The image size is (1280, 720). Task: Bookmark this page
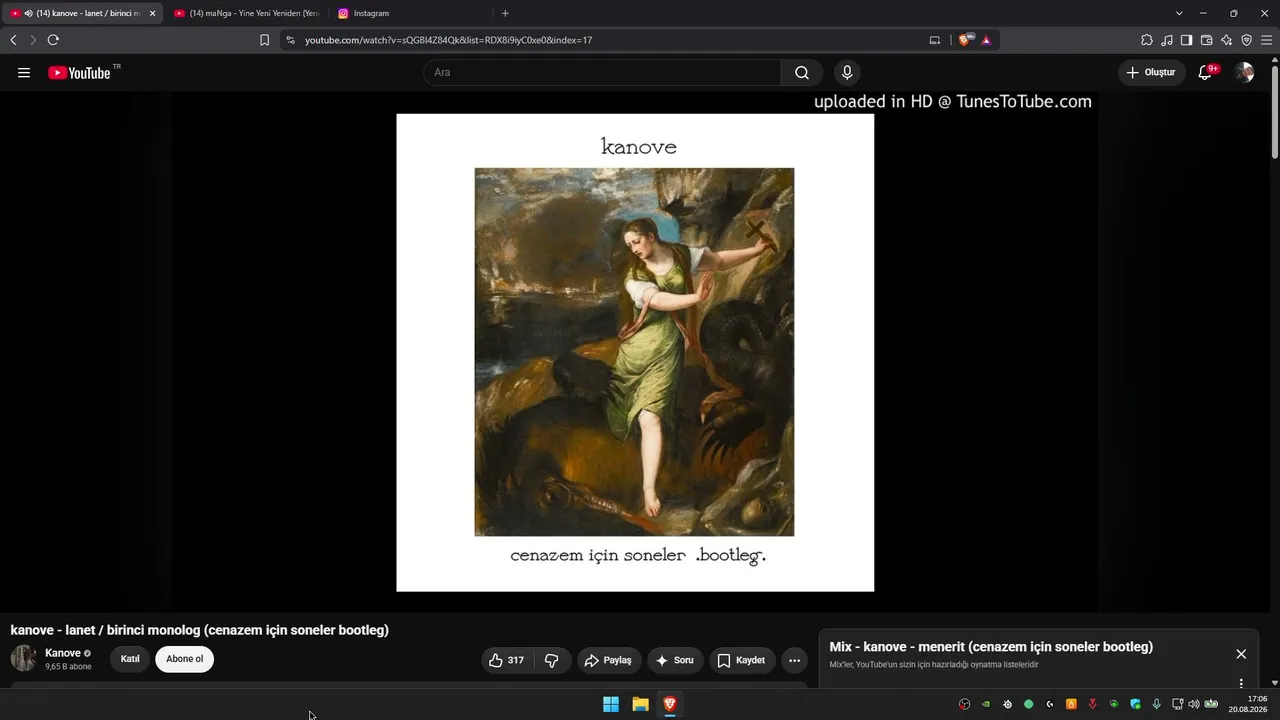(x=264, y=40)
